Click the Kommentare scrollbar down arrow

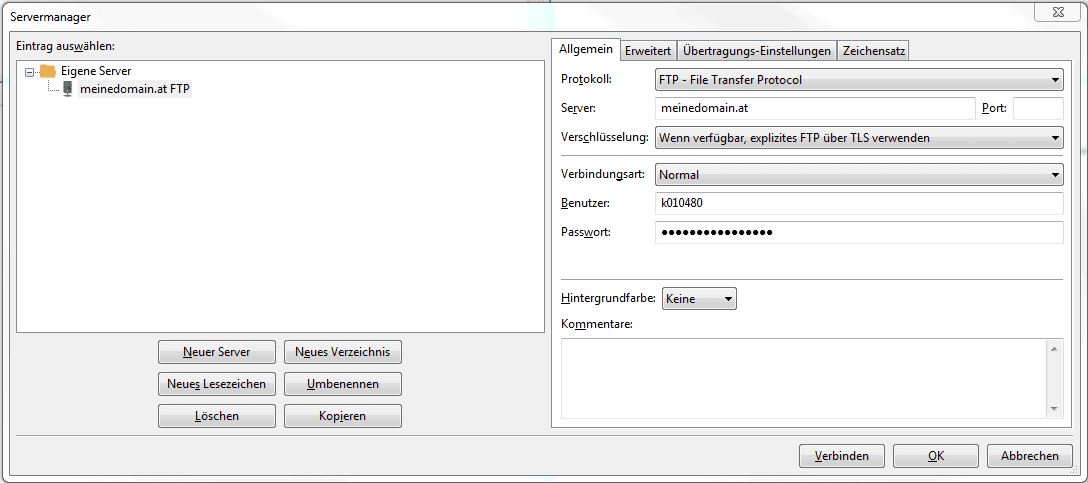[x=1054, y=409]
